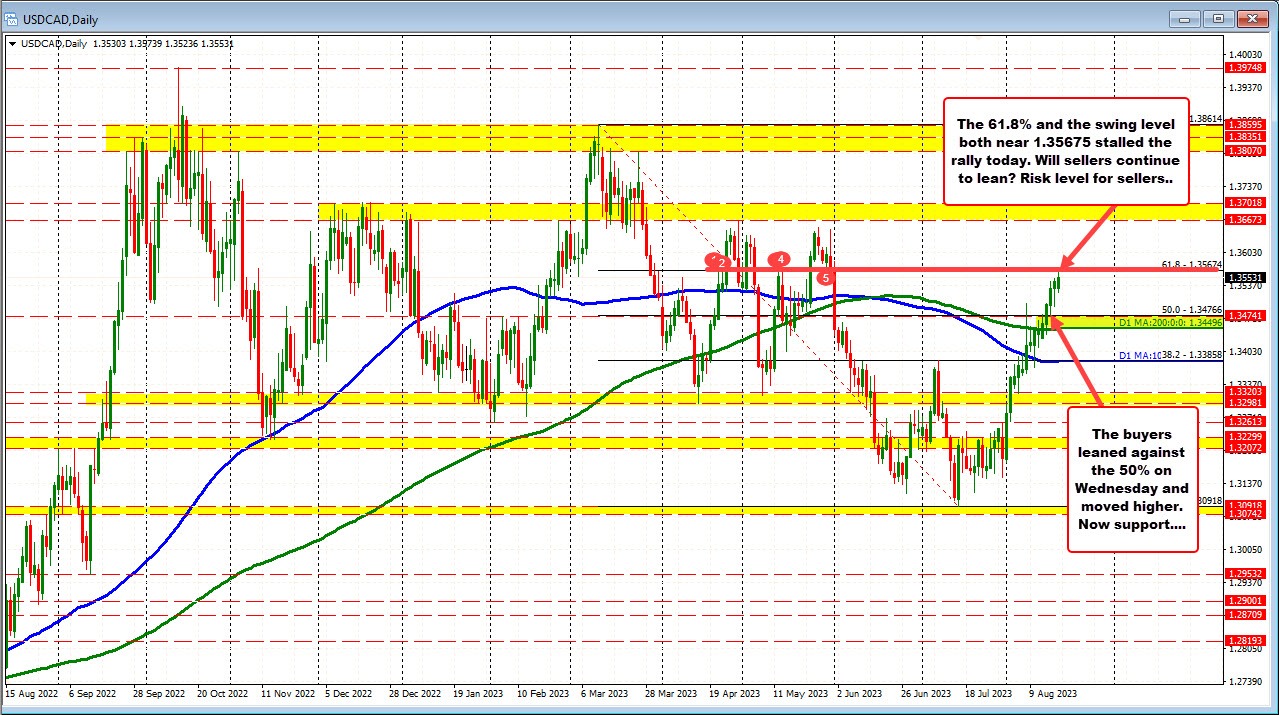Click the sellers risk level annotation box
The width and height of the screenshot is (1279, 715).
(x=1066, y=146)
